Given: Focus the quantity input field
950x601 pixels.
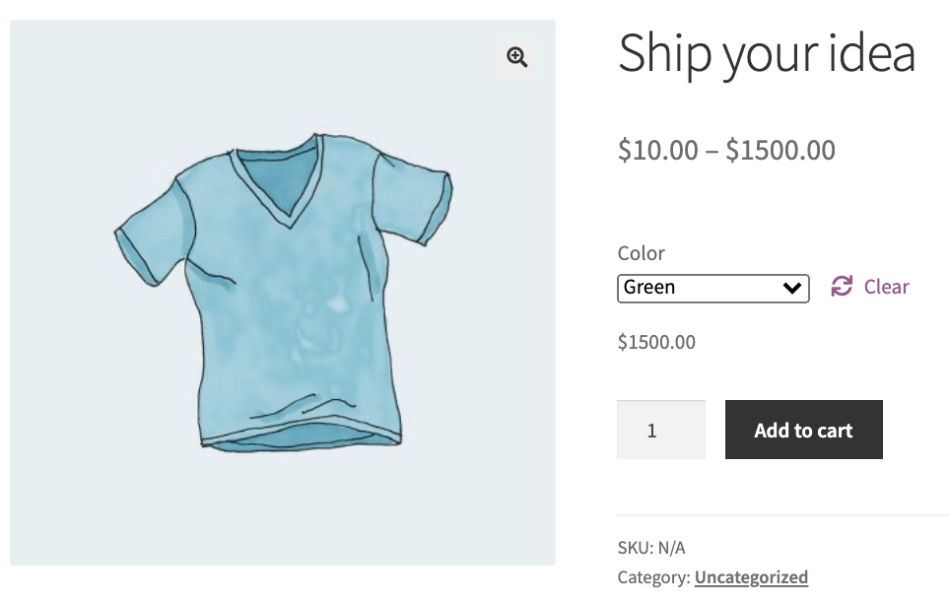Looking at the screenshot, I should 660,430.
